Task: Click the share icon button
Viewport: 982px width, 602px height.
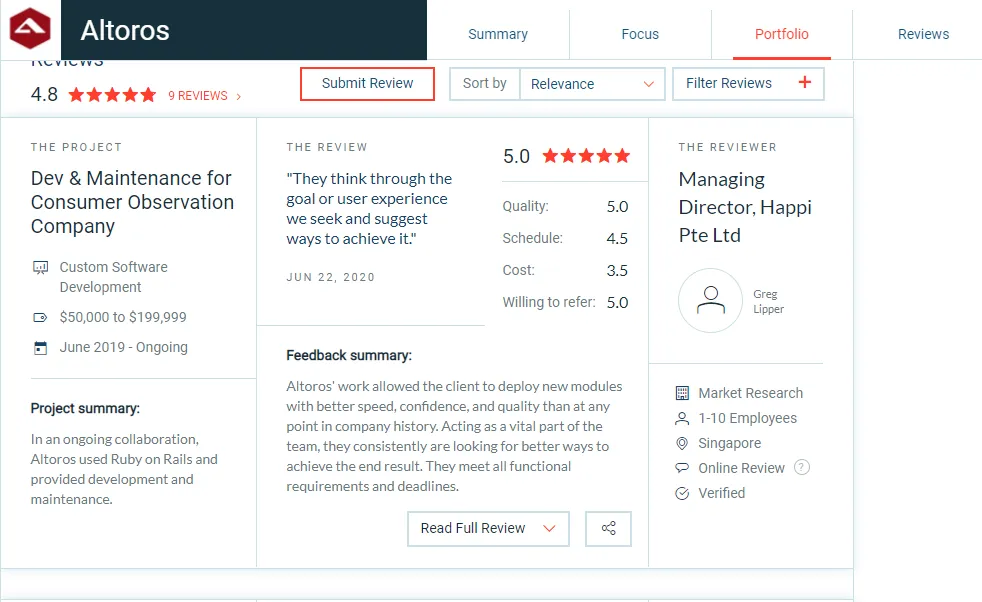Action: pos(608,529)
